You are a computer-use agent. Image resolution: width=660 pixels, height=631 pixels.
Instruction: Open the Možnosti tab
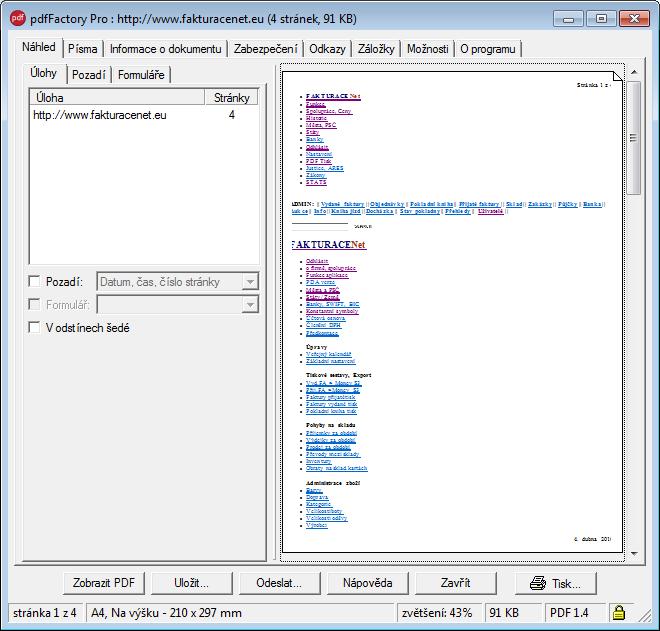428,49
